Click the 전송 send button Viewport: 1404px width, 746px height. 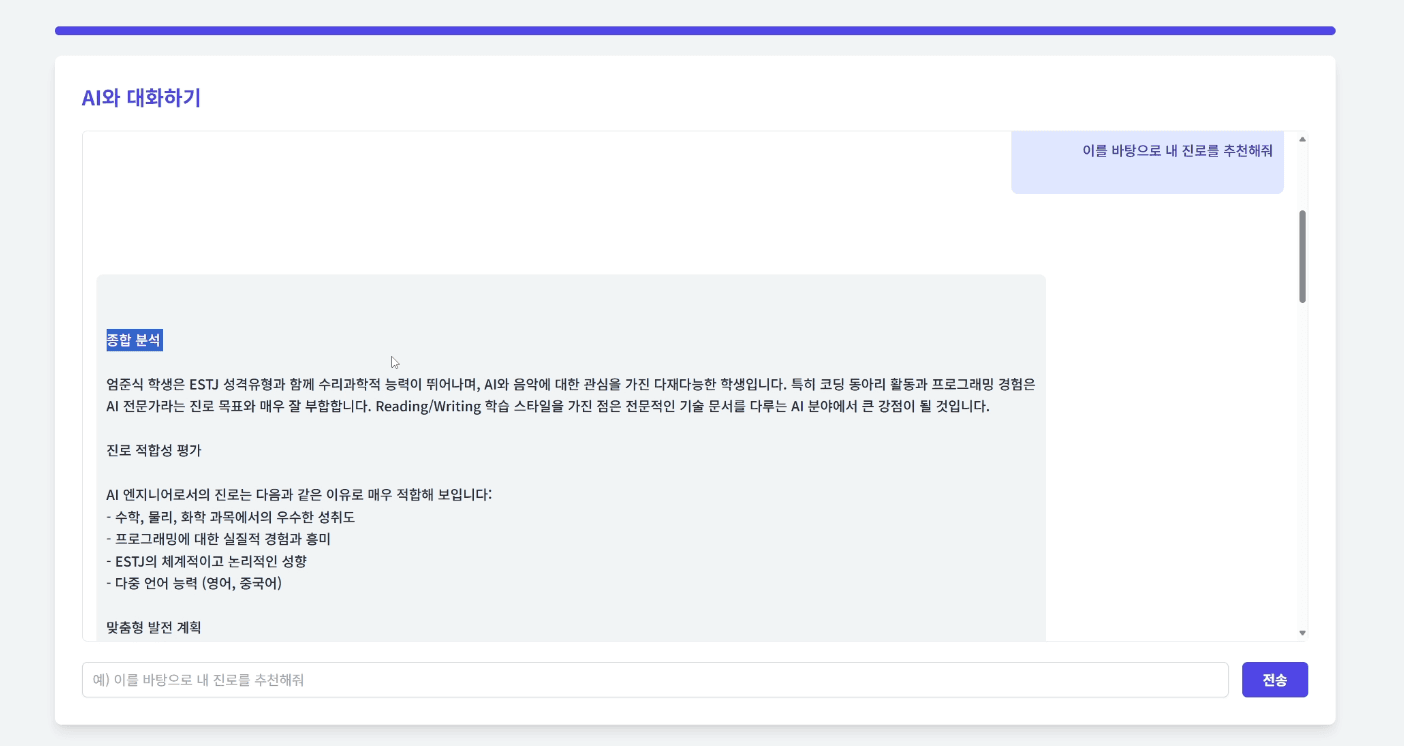pos(1274,679)
